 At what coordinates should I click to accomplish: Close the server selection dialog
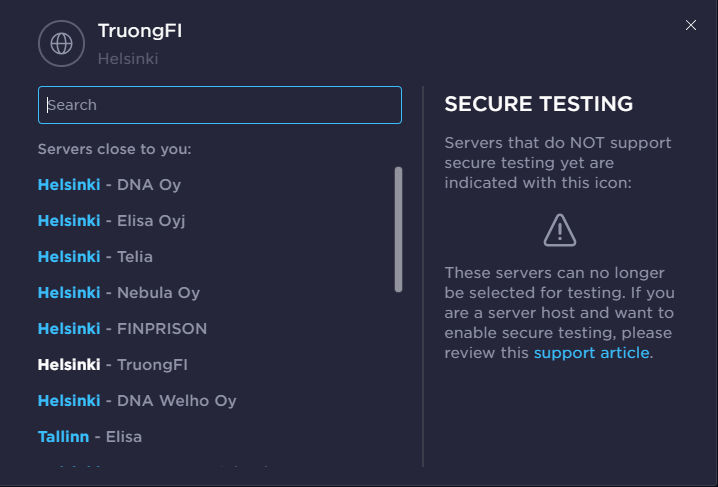coord(691,25)
